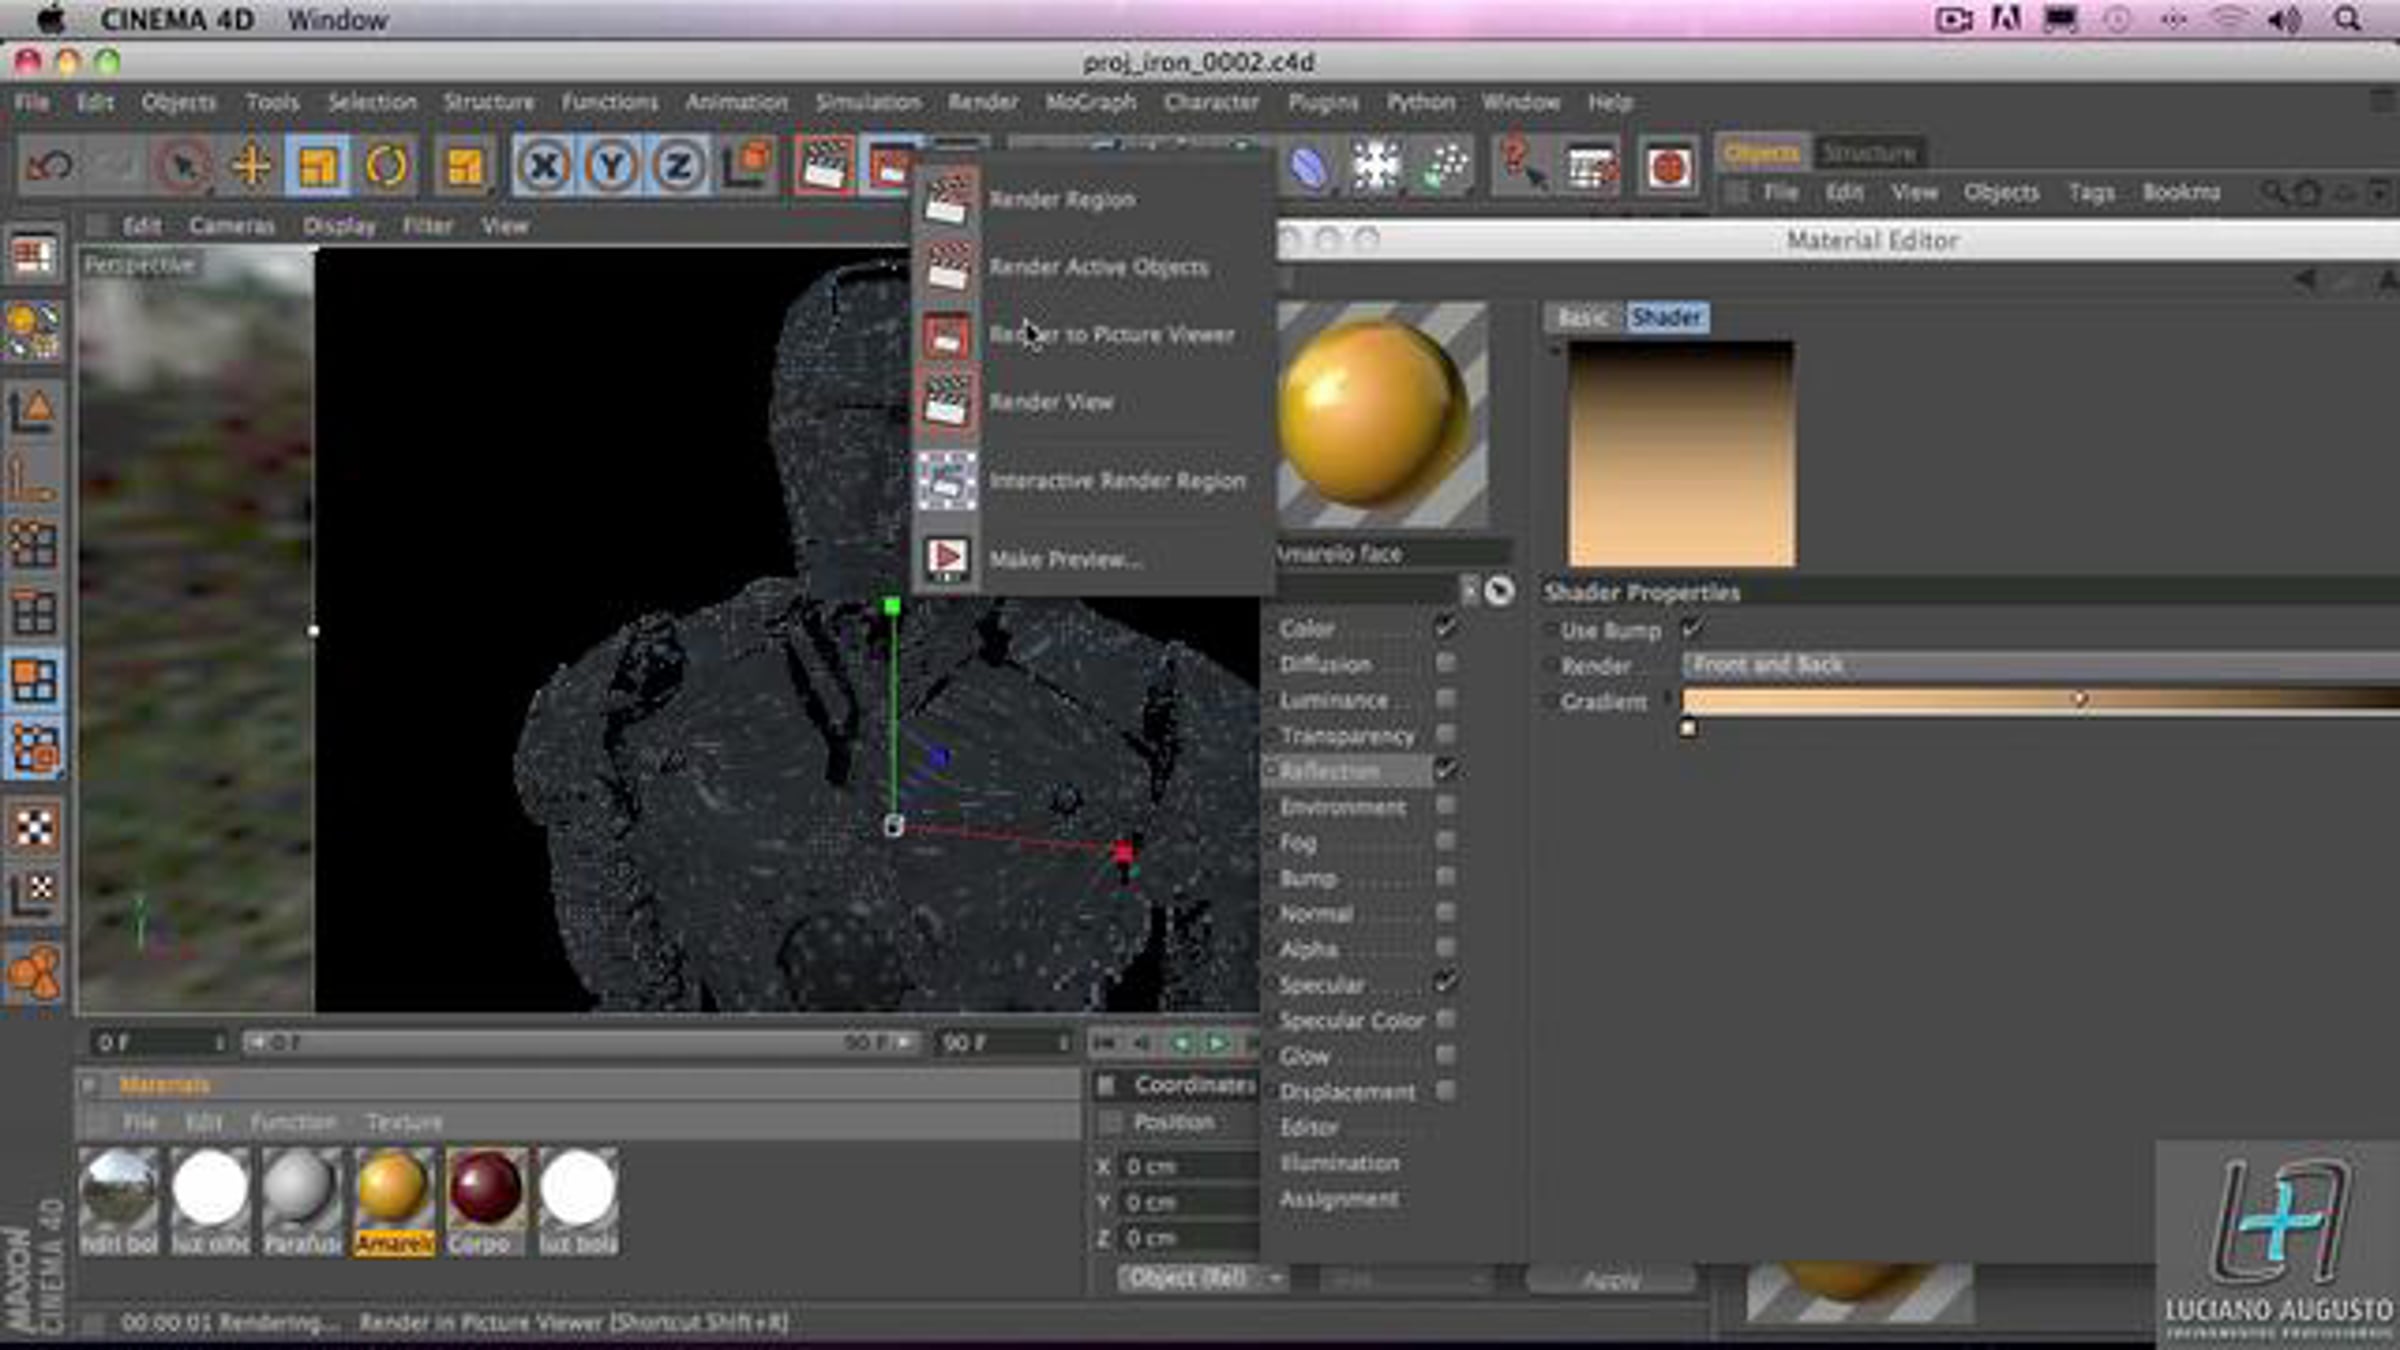Click the Undo arrow icon in the toolbar

tap(49, 165)
